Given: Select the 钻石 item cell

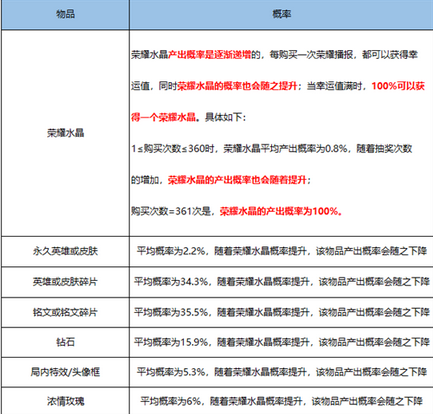Looking at the screenshot, I should tap(65, 342).
